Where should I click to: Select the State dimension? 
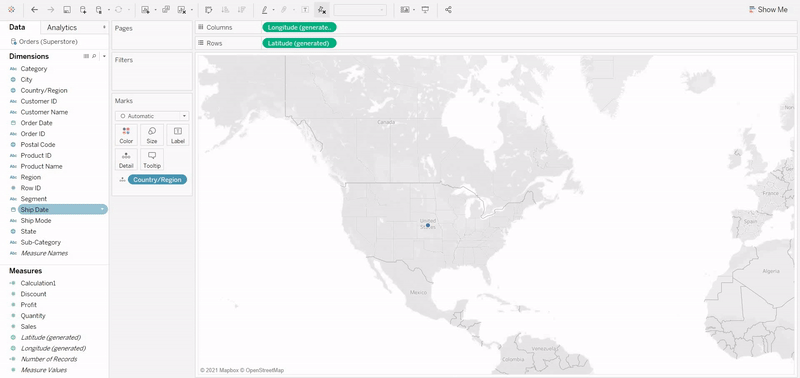29,232
